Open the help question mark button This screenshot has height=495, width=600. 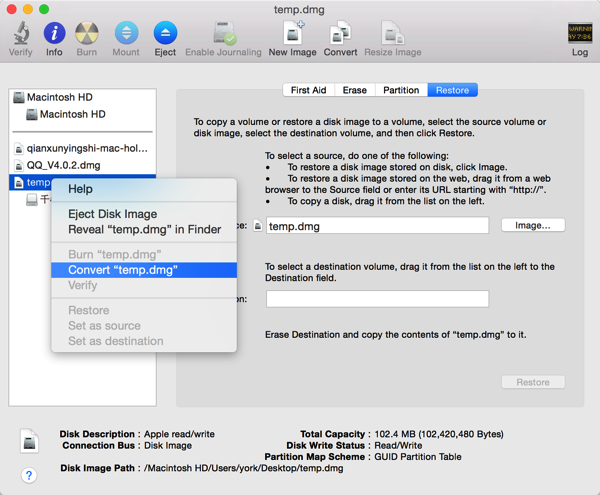pos(29,475)
